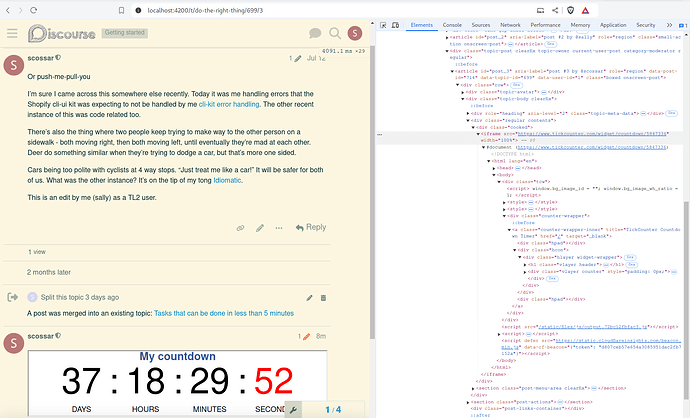This screenshot has height=418, width=690.
Task: Click the 8m post timestamp
Action: (321, 336)
